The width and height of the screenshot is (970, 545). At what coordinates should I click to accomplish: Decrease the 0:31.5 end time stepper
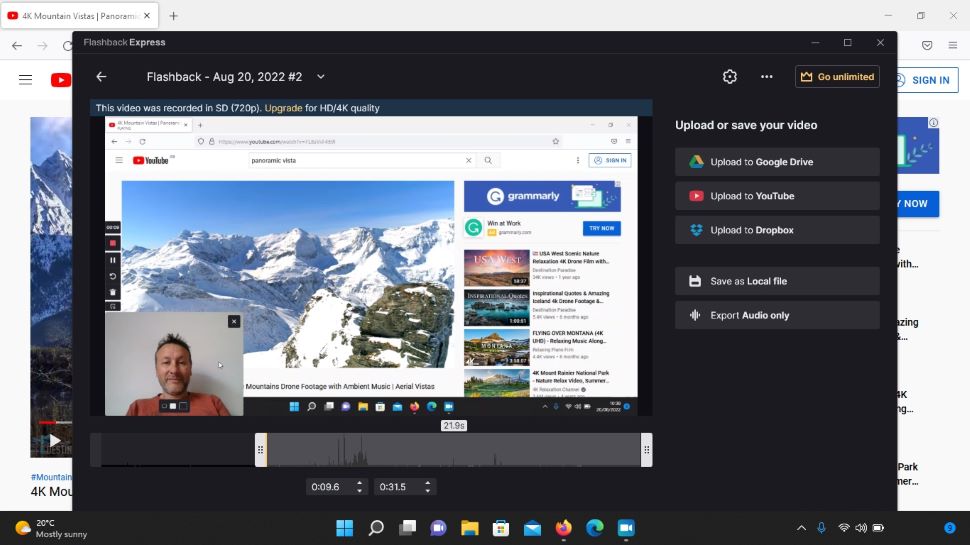(x=427, y=491)
